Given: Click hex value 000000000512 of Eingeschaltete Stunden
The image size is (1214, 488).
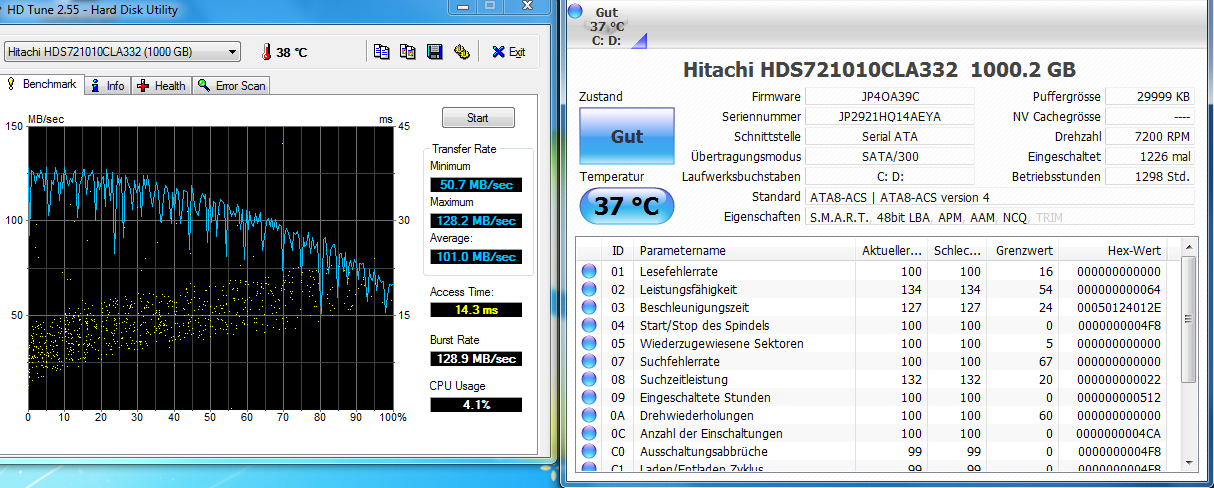Looking at the screenshot, I should (1118, 397).
